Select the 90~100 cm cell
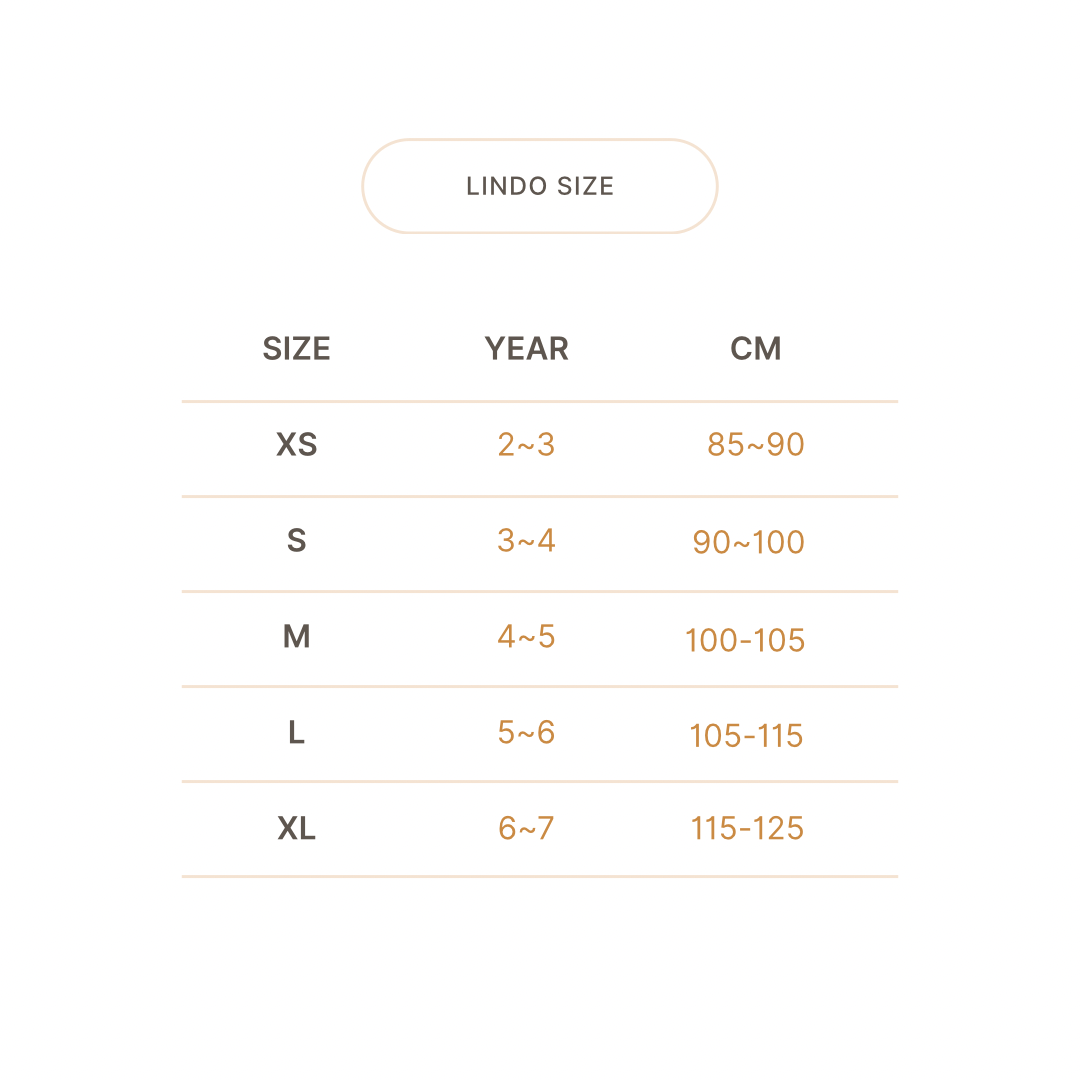 point(748,542)
